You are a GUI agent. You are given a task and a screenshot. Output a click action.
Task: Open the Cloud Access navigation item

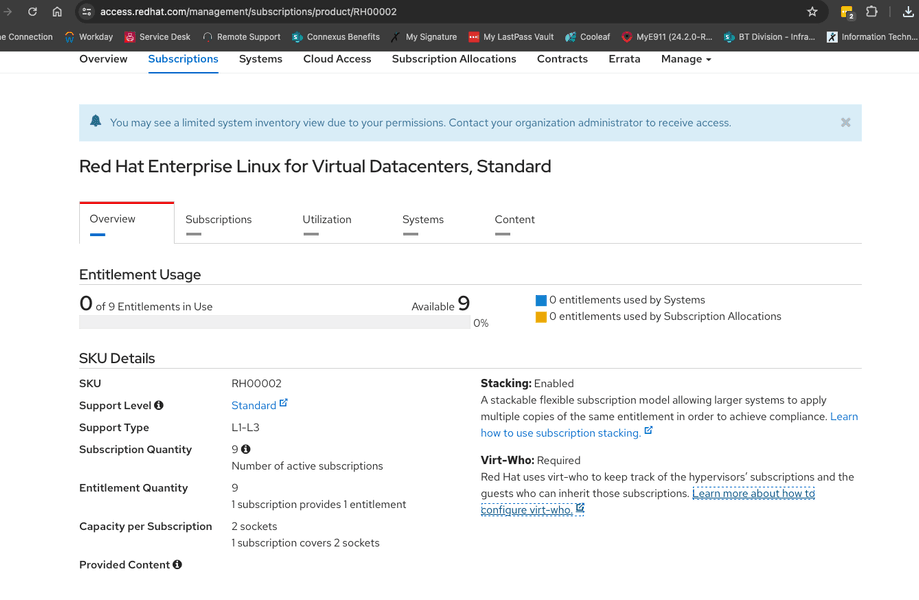337,59
